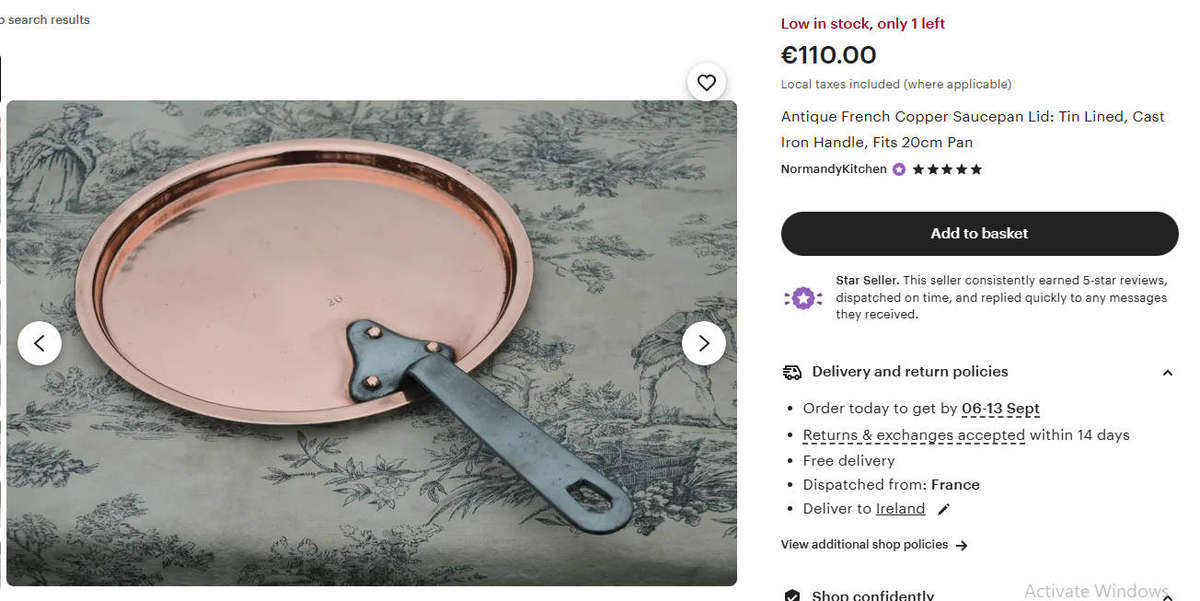Favorite this listing with the heart icon
Image resolution: width=1200 pixels, height=601 pixels.
706,82
